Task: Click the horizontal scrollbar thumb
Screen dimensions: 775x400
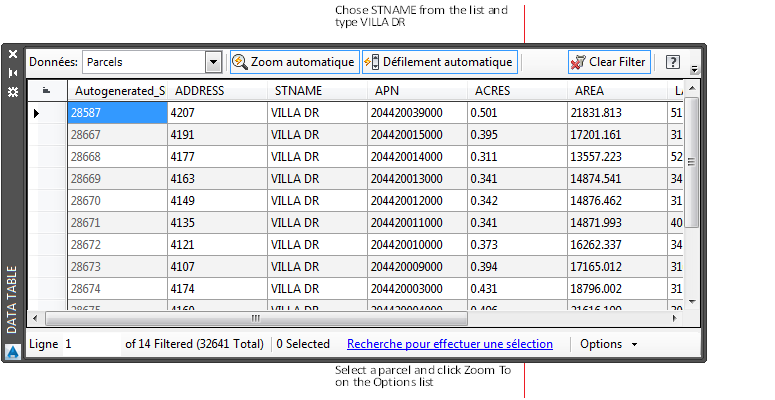Action: pos(256,318)
